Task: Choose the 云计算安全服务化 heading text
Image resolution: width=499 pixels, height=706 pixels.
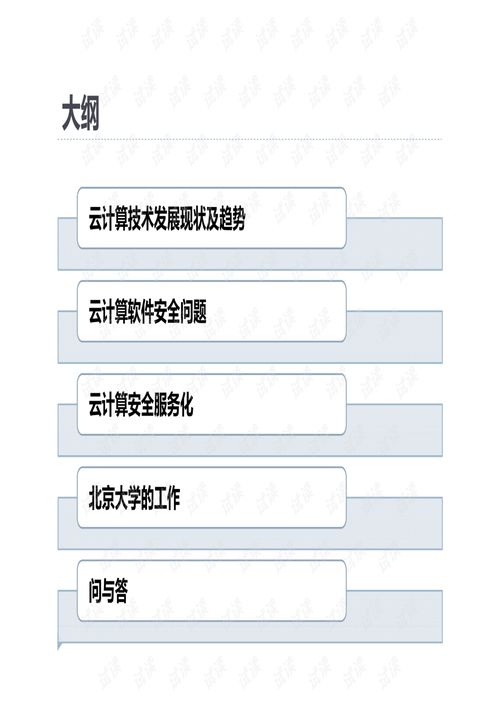Action: tap(141, 405)
